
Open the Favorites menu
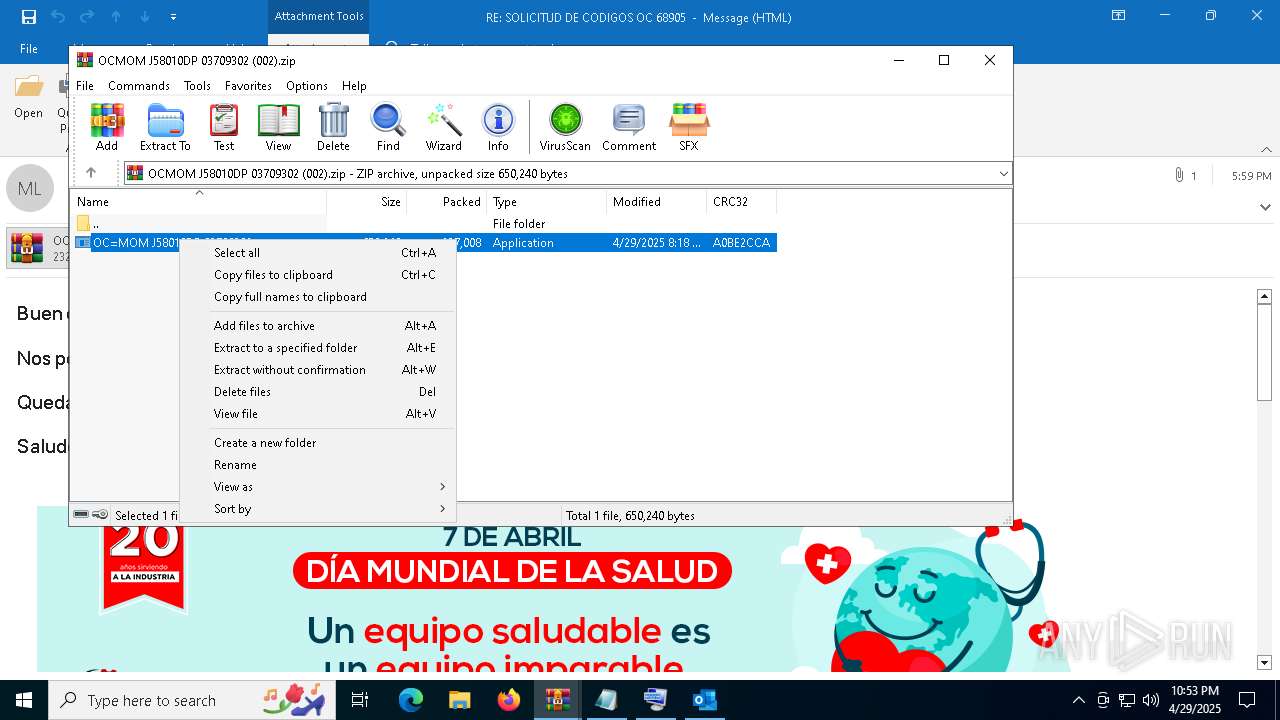(x=248, y=86)
